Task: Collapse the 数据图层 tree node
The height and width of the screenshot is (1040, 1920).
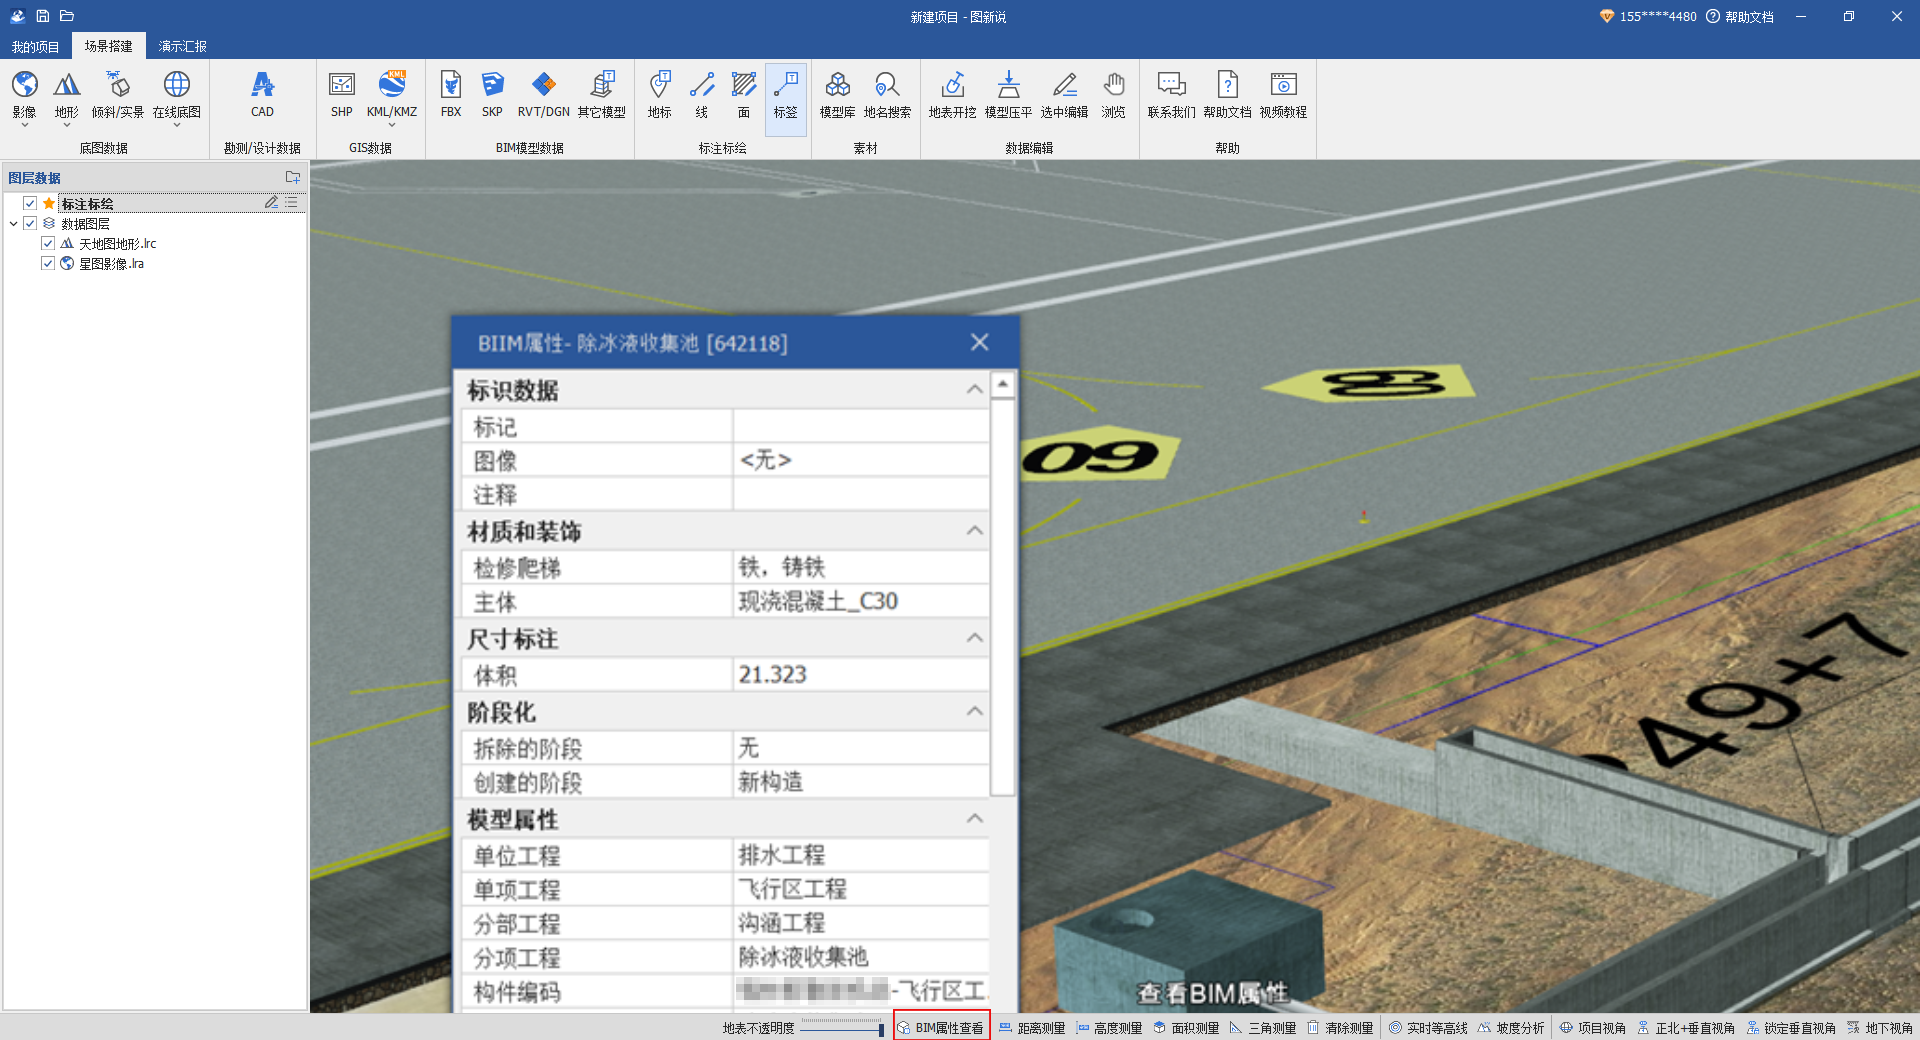Action: (x=13, y=224)
